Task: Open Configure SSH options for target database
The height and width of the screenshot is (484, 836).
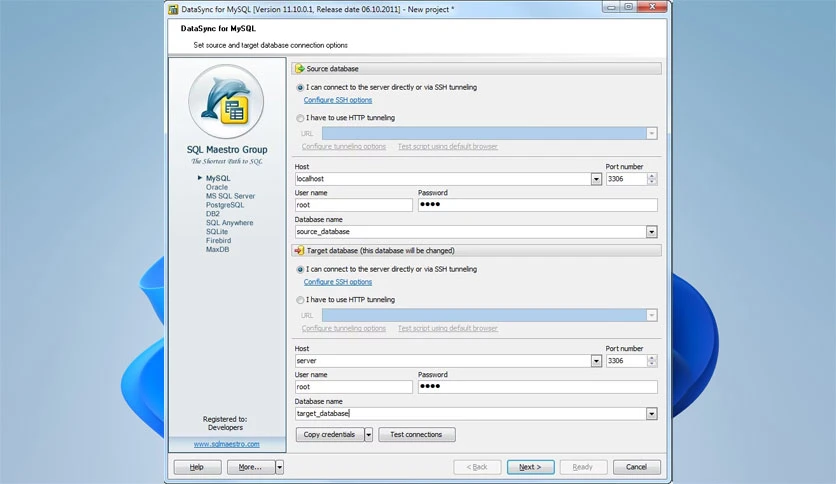Action: tap(338, 282)
